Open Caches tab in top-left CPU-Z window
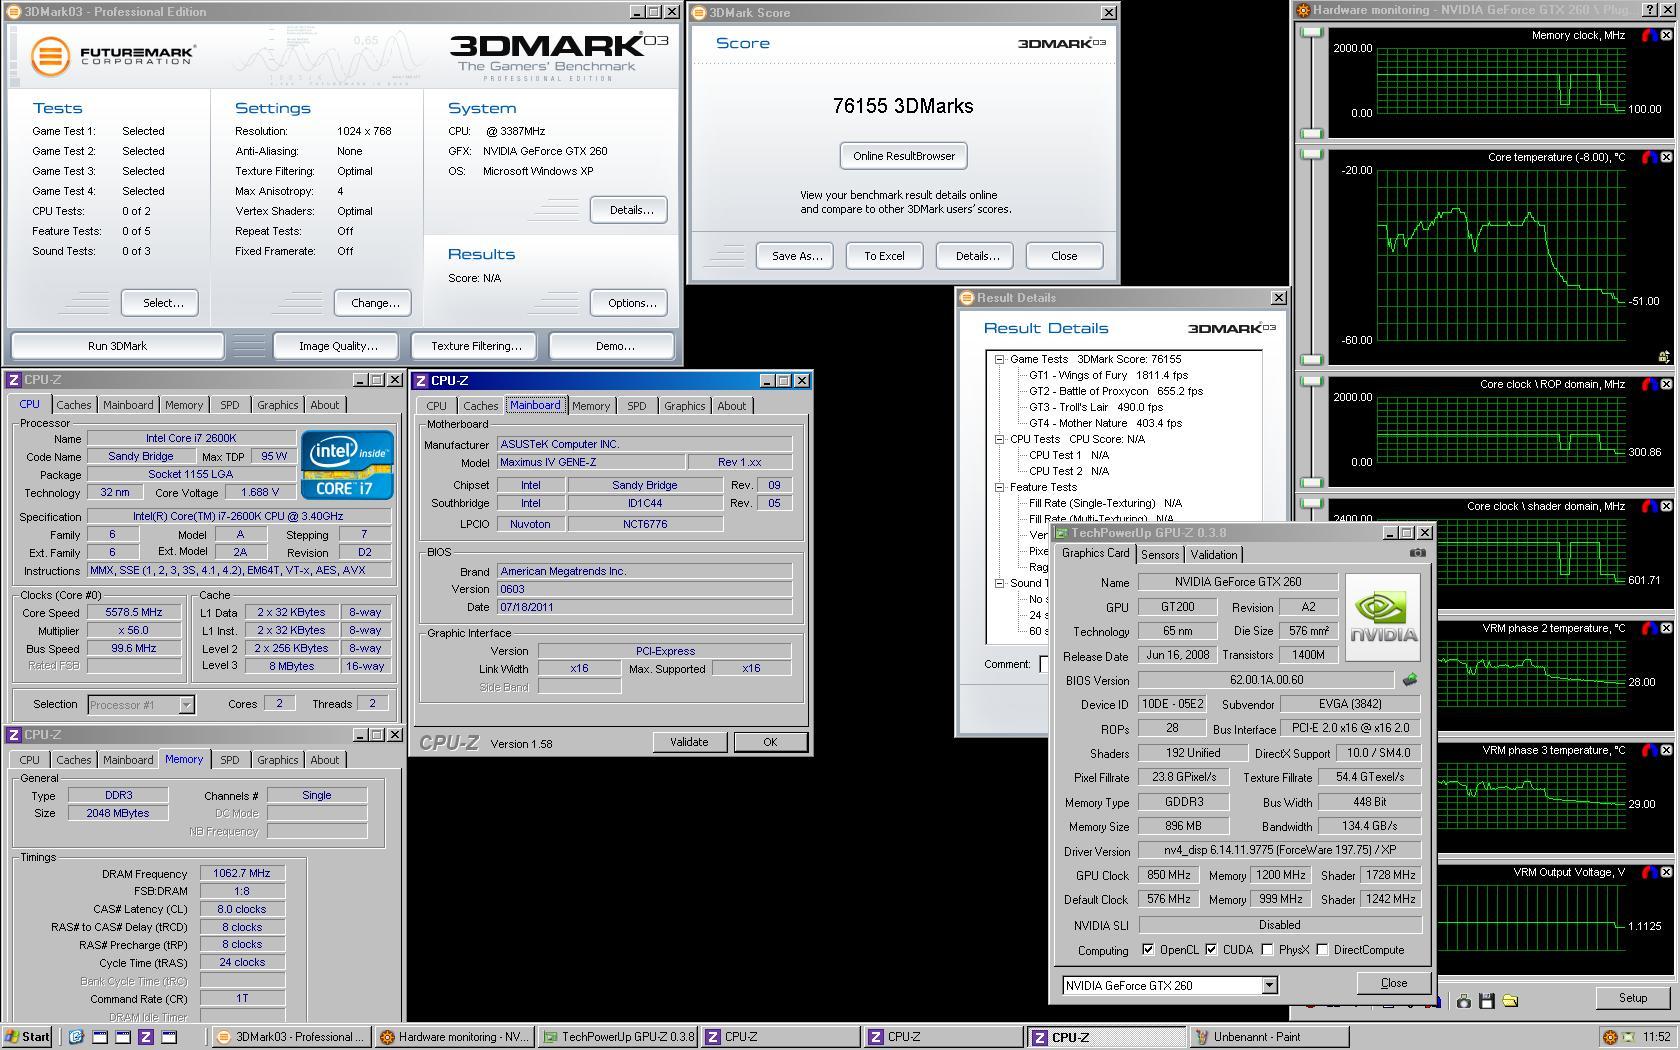 73,405
